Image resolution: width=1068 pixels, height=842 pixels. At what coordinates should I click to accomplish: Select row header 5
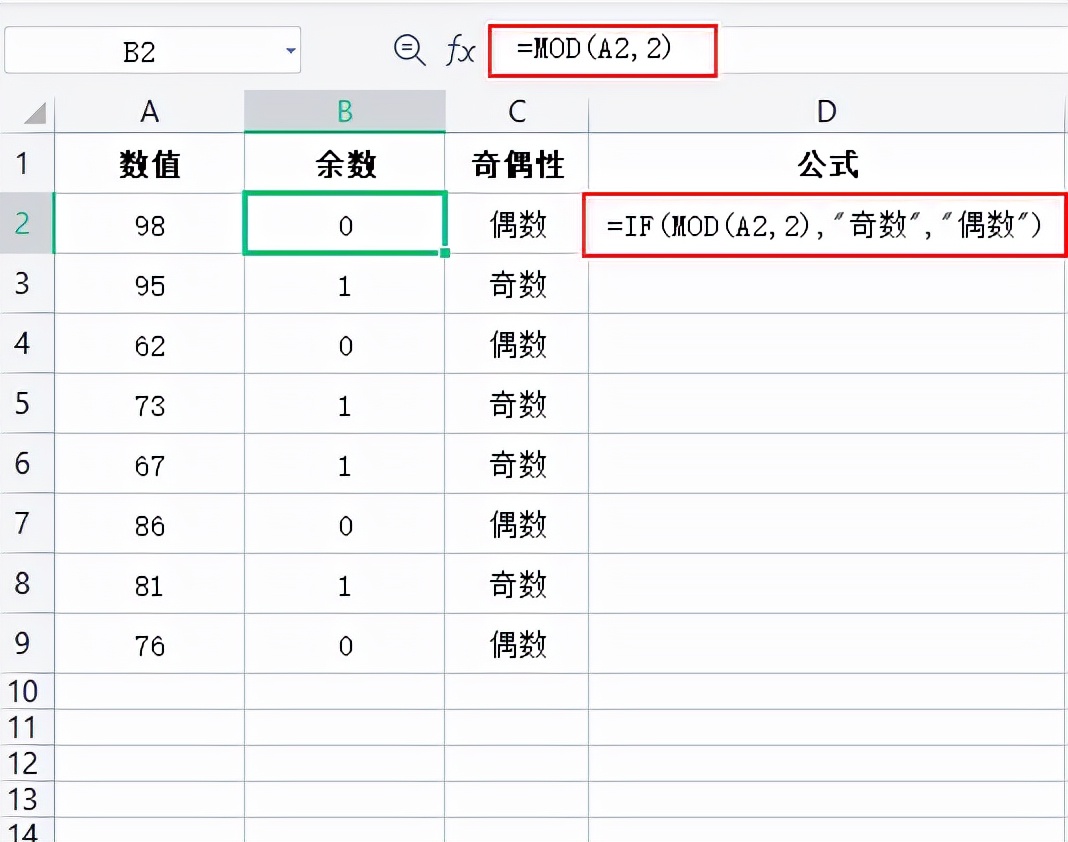pyautogui.click(x=27, y=405)
